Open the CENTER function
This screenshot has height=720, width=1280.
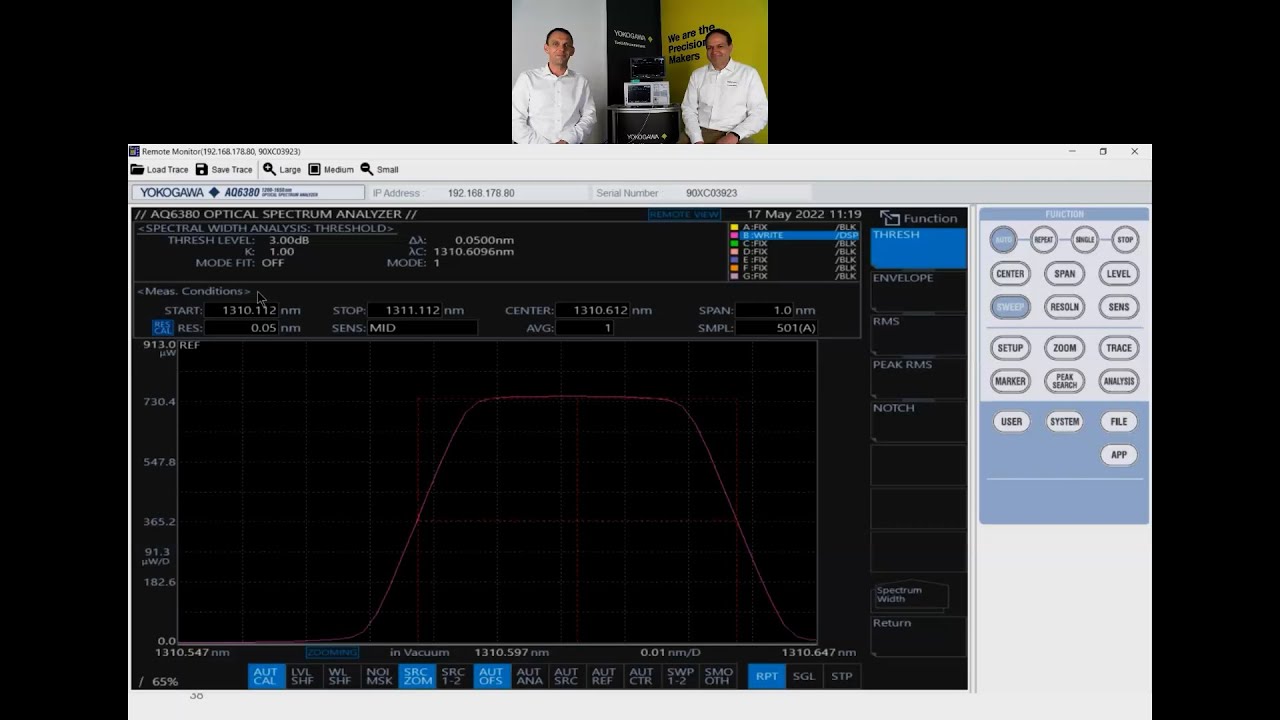tap(1010, 274)
